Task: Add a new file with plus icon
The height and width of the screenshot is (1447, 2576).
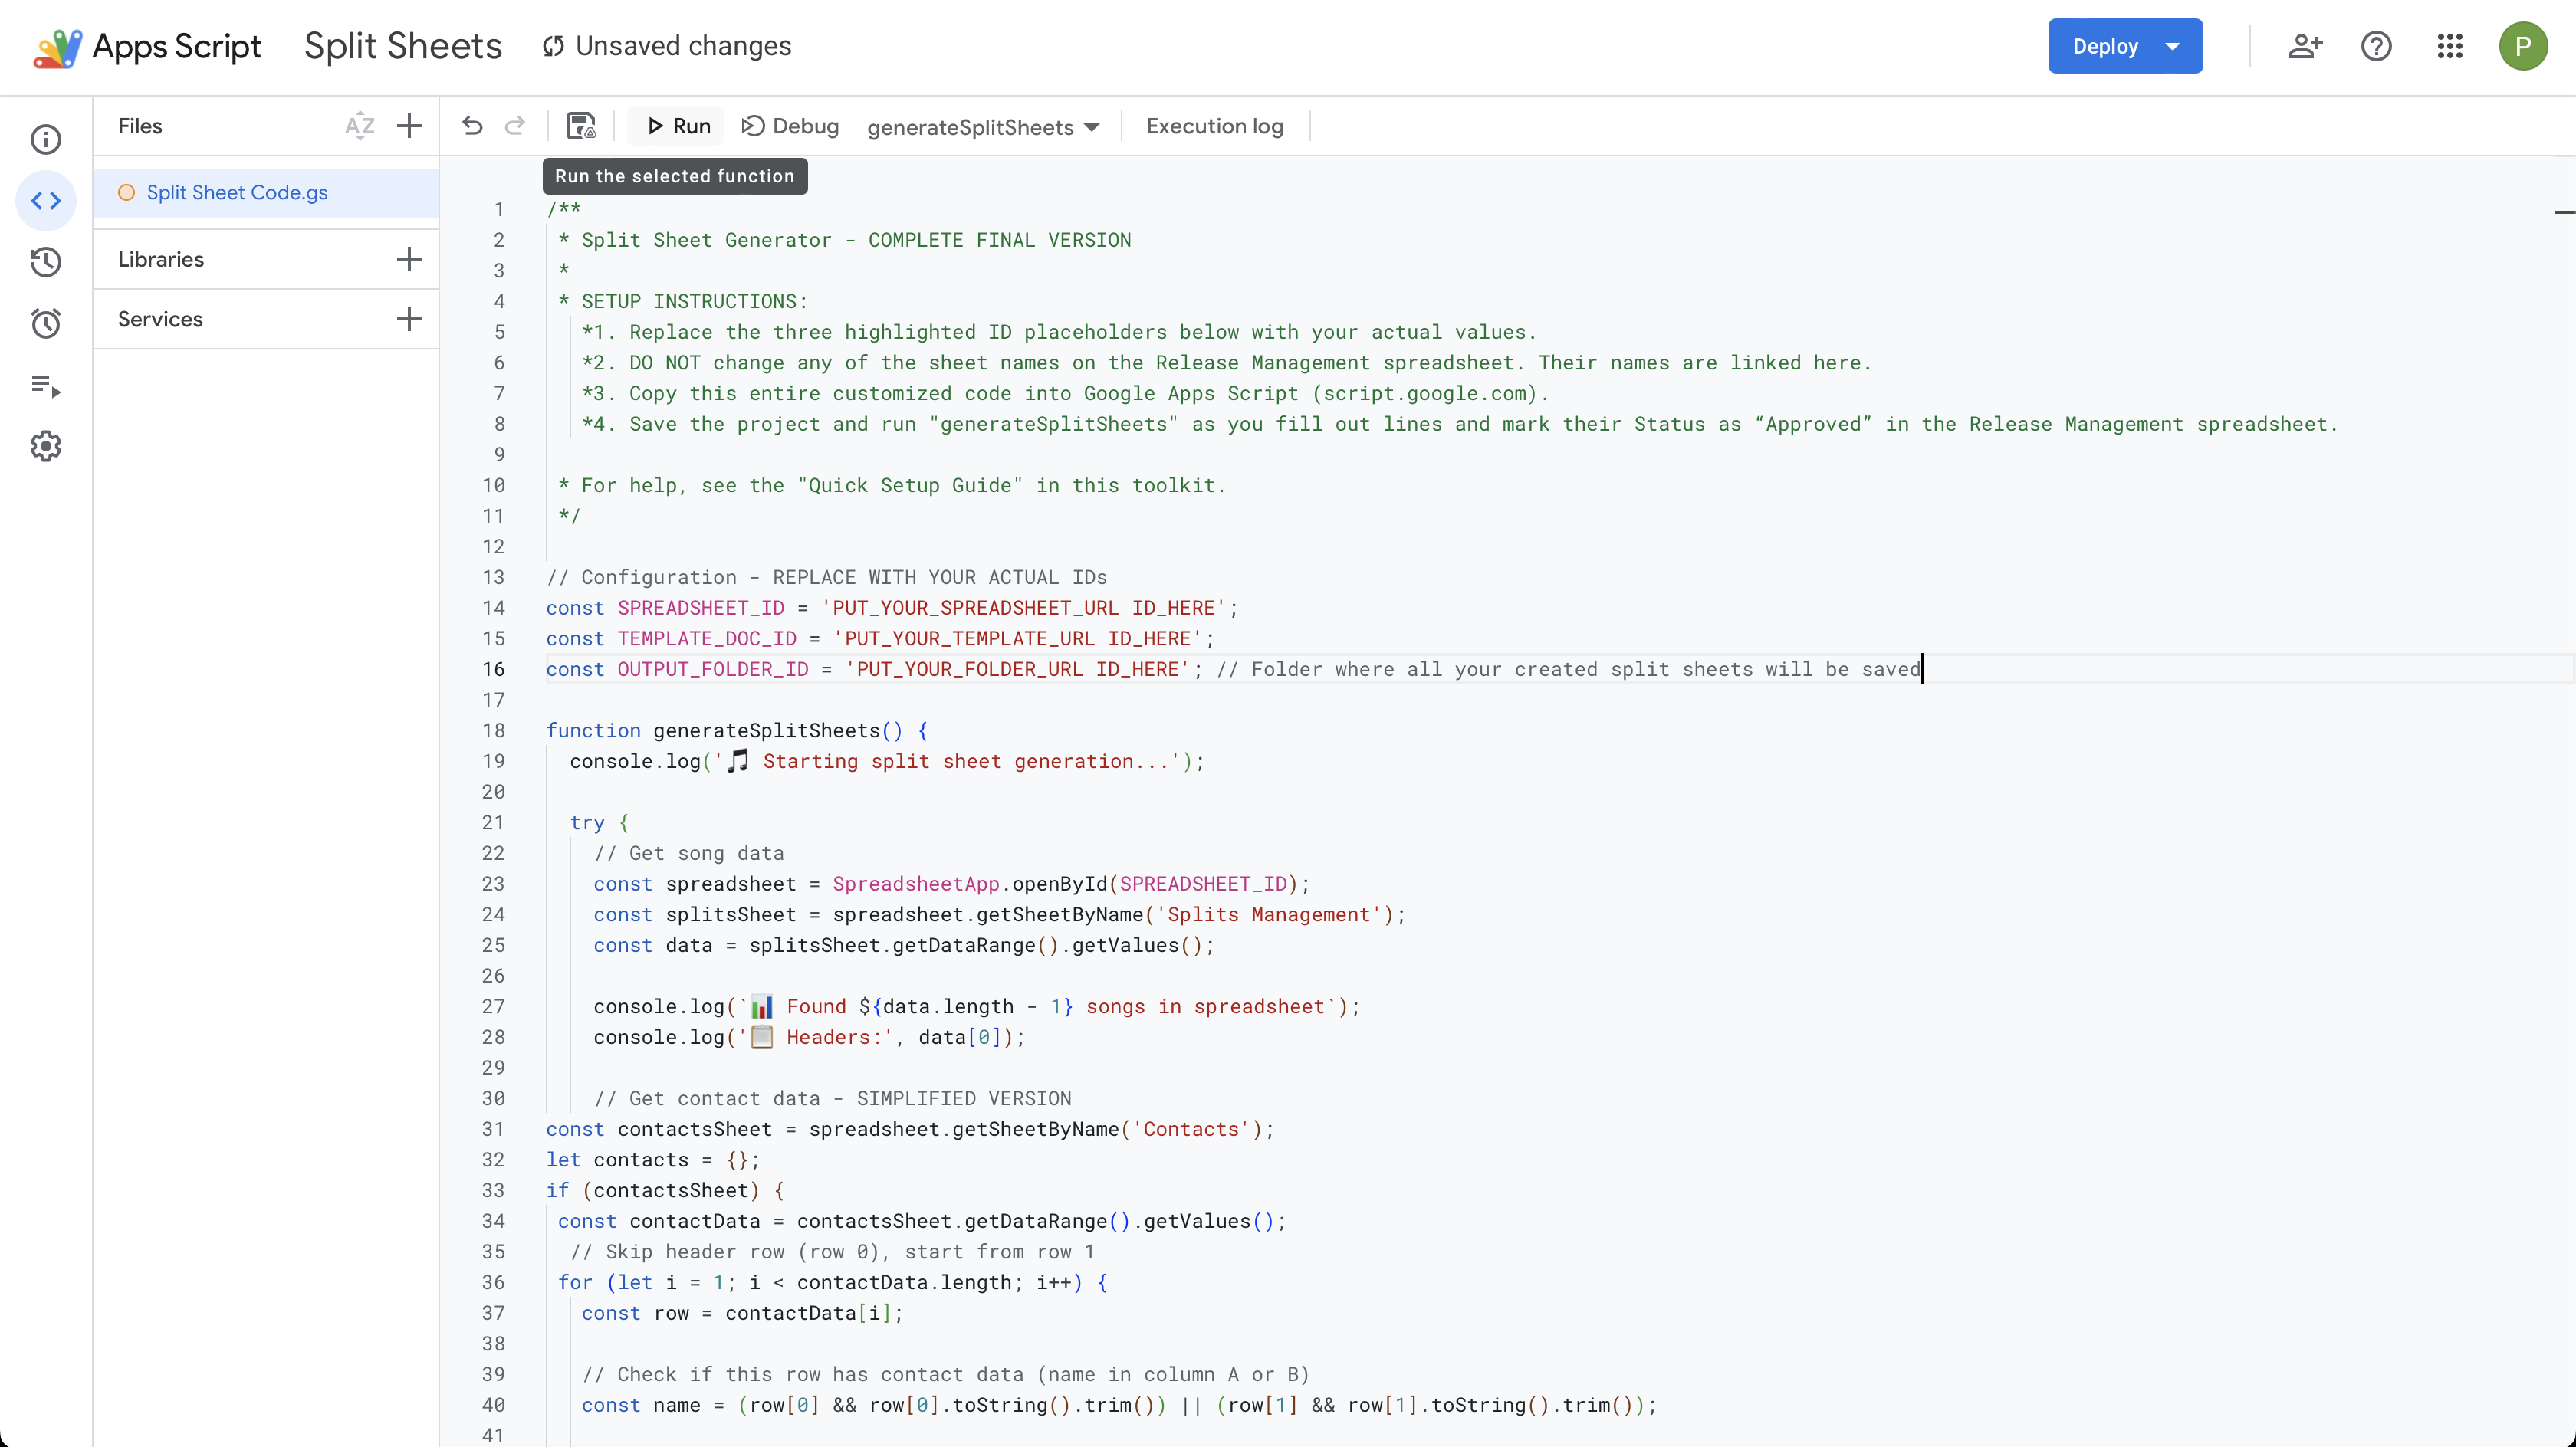Action: (409, 126)
